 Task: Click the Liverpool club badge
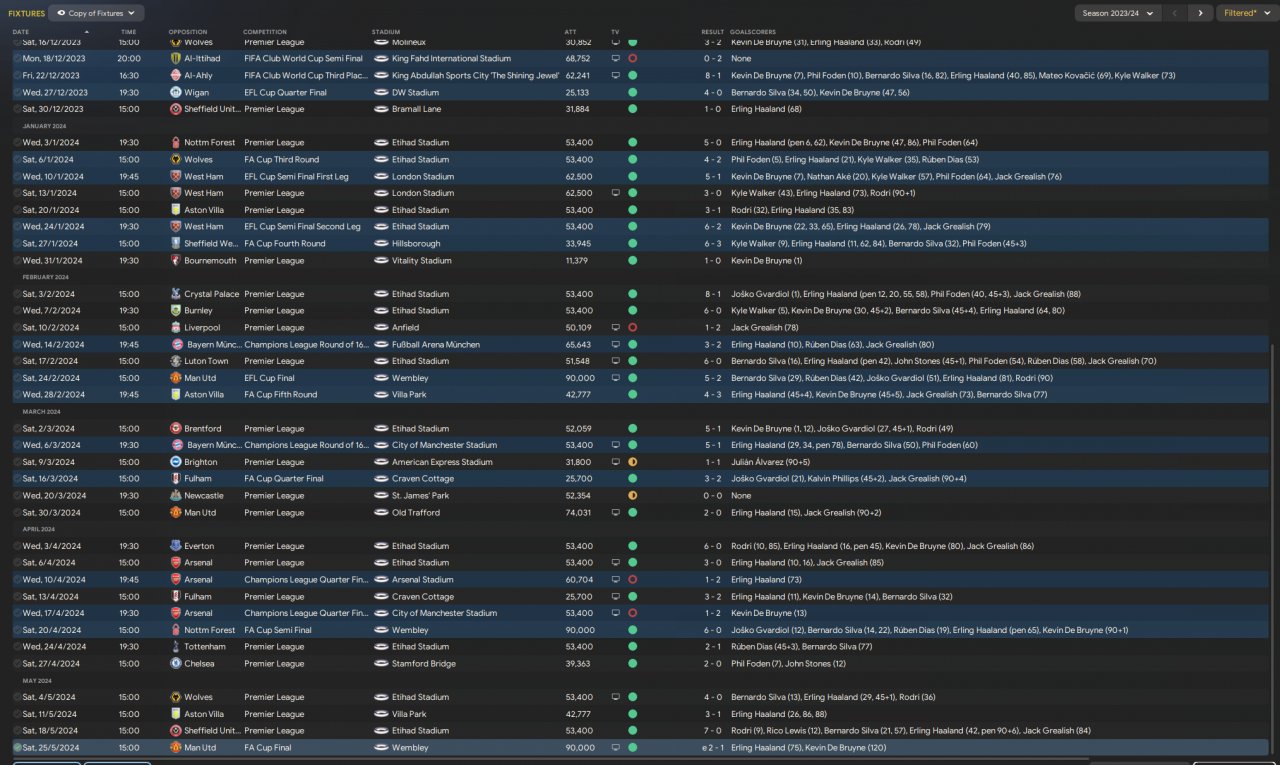pyautogui.click(x=176, y=328)
